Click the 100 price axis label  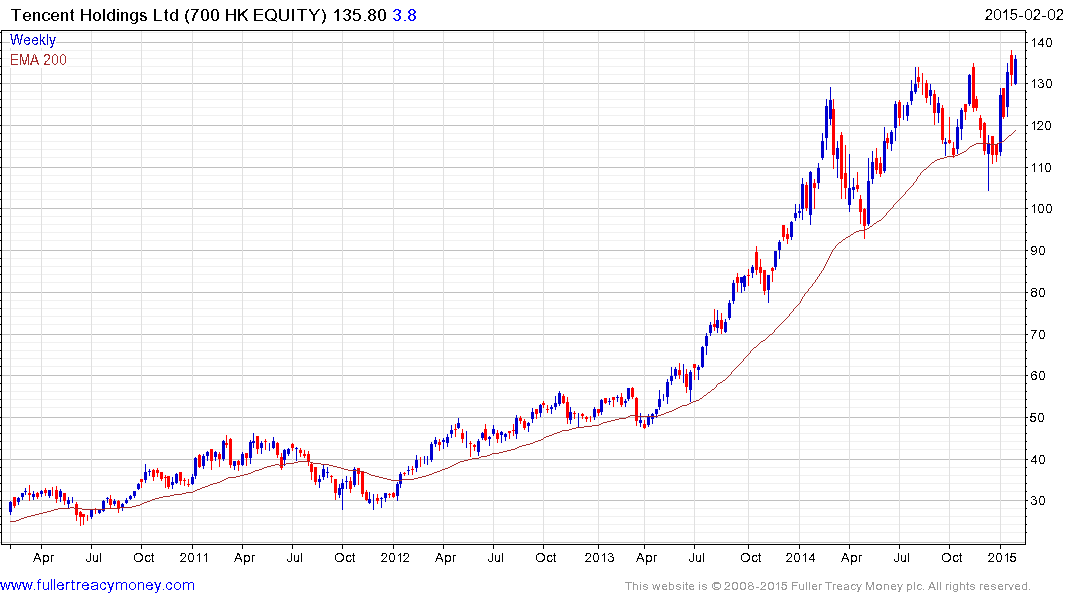(x=1041, y=208)
